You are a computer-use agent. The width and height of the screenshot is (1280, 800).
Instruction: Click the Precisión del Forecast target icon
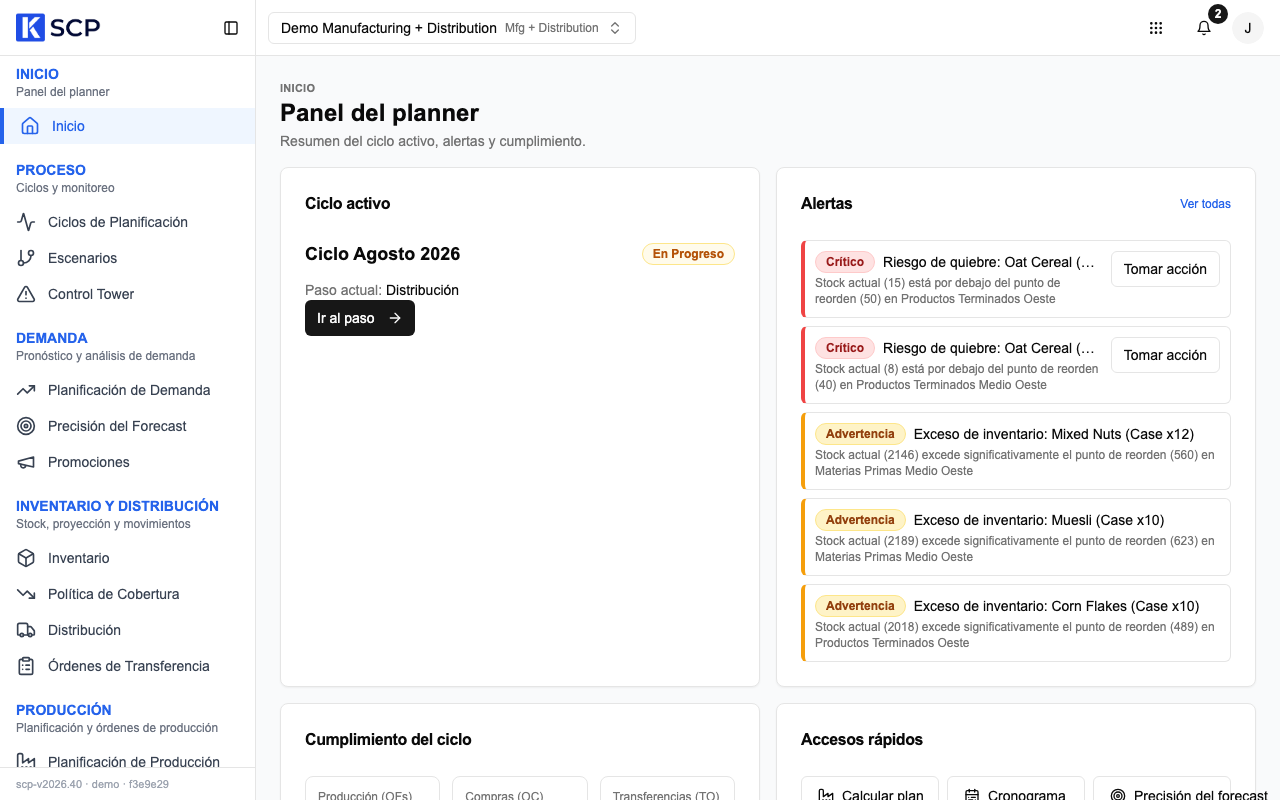[x=26, y=426]
